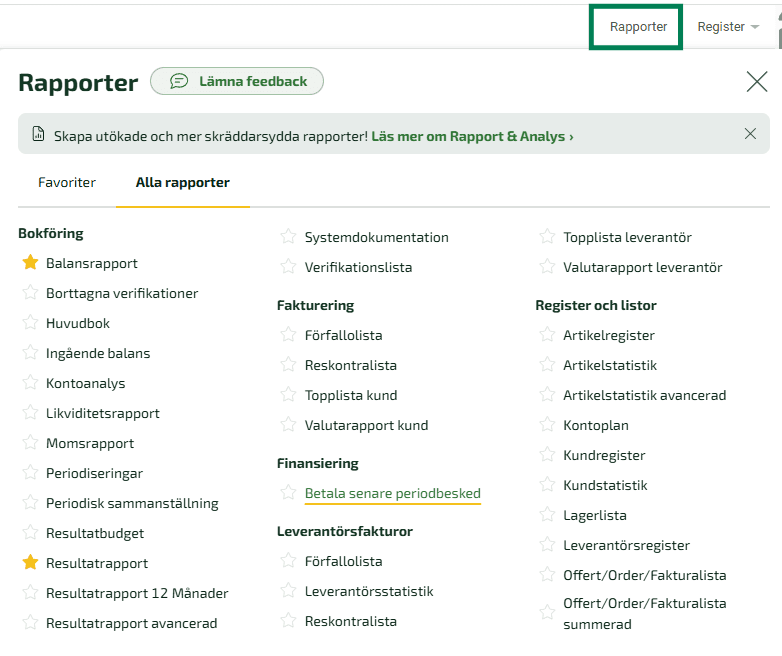782x656 pixels.
Task: Star the Systemdokumentation report
Action: tap(288, 236)
